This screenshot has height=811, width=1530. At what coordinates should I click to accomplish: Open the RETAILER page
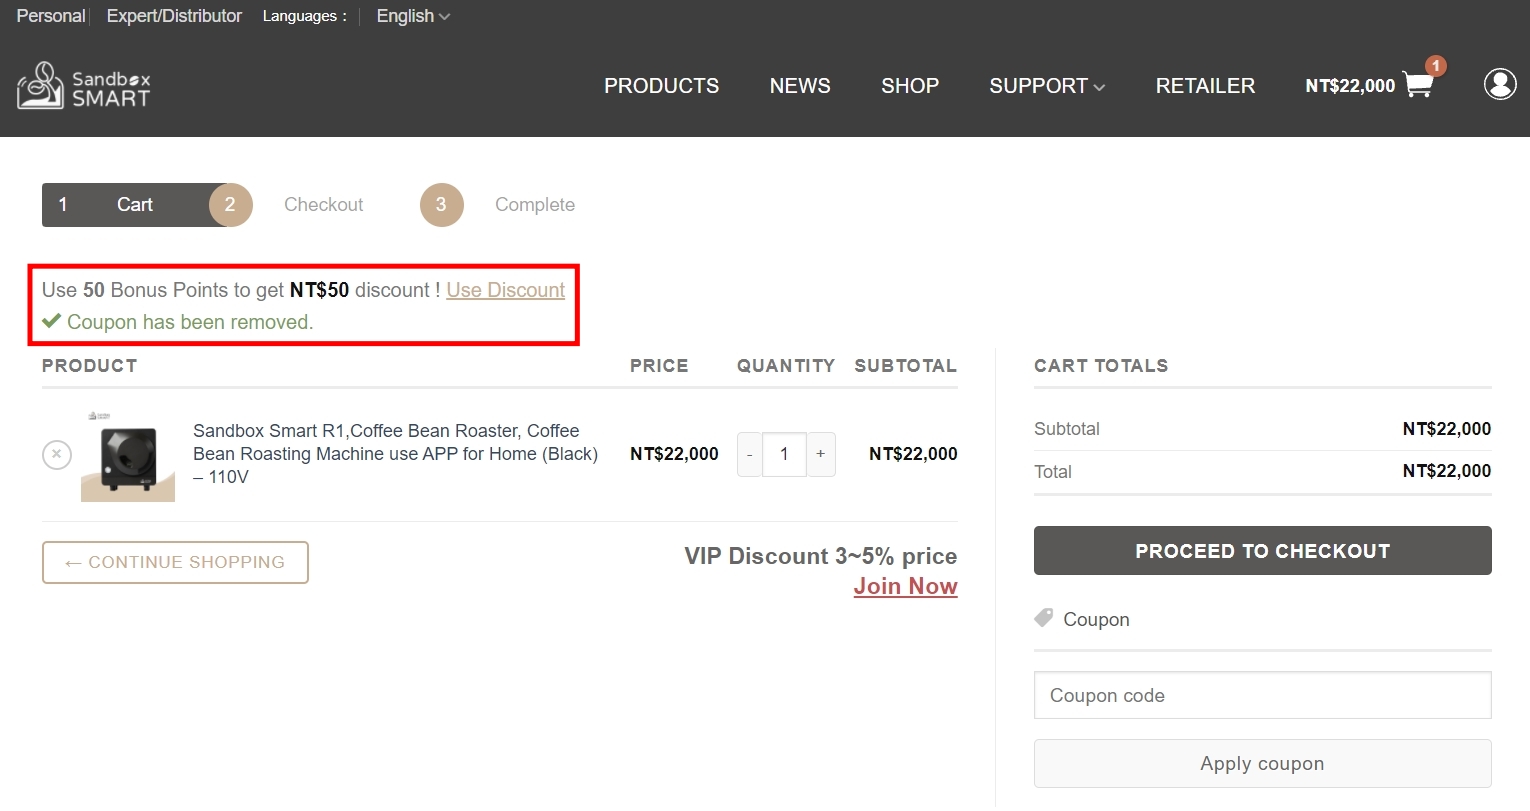click(1205, 86)
